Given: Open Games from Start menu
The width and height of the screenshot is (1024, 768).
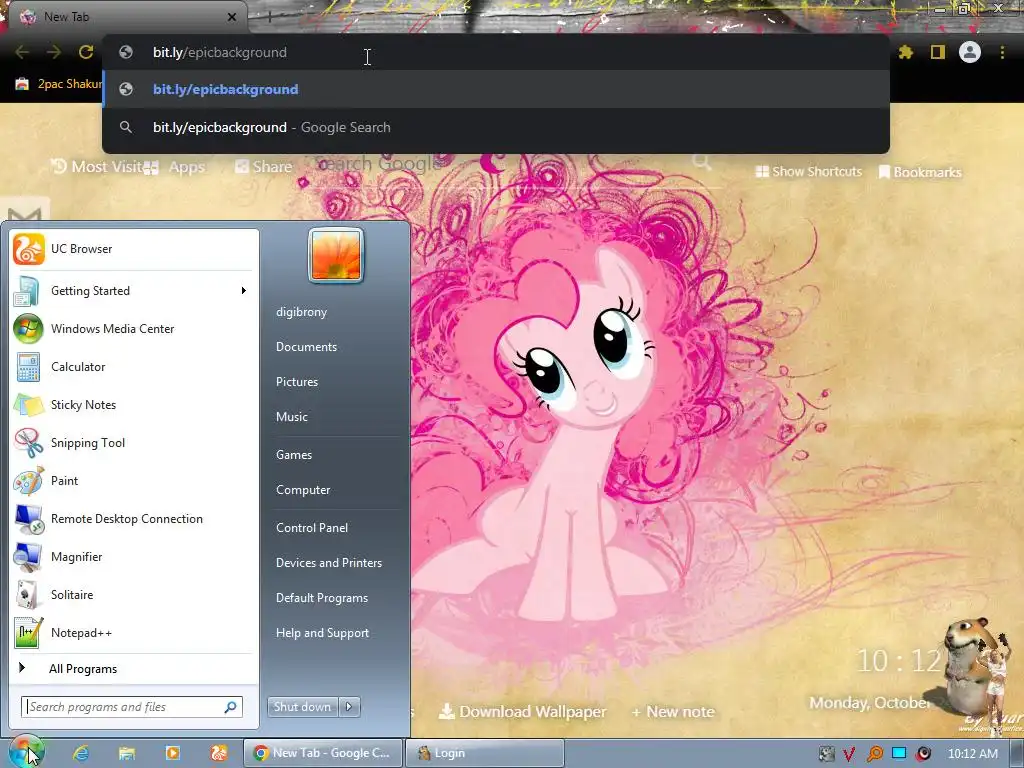Looking at the screenshot, I should 294,455.
